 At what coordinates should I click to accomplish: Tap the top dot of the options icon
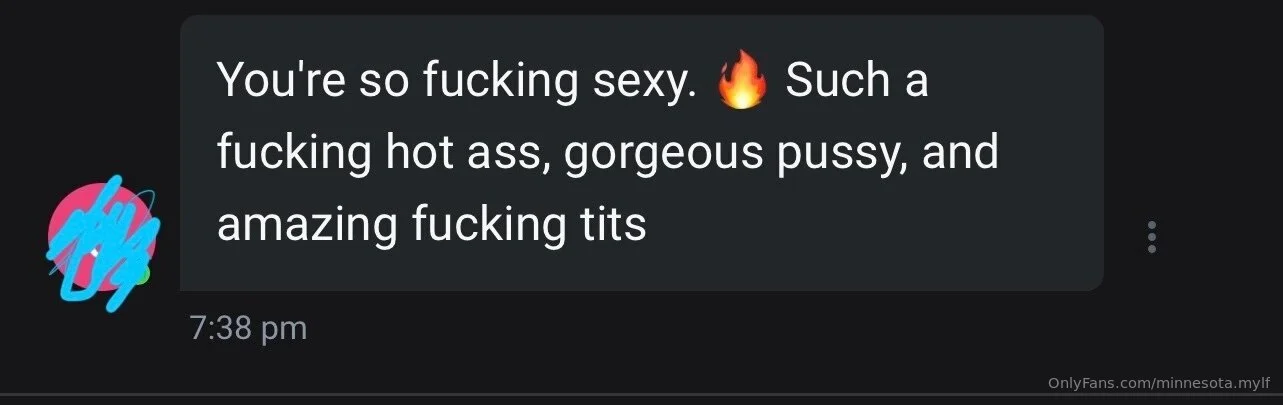pos(1152,224)
